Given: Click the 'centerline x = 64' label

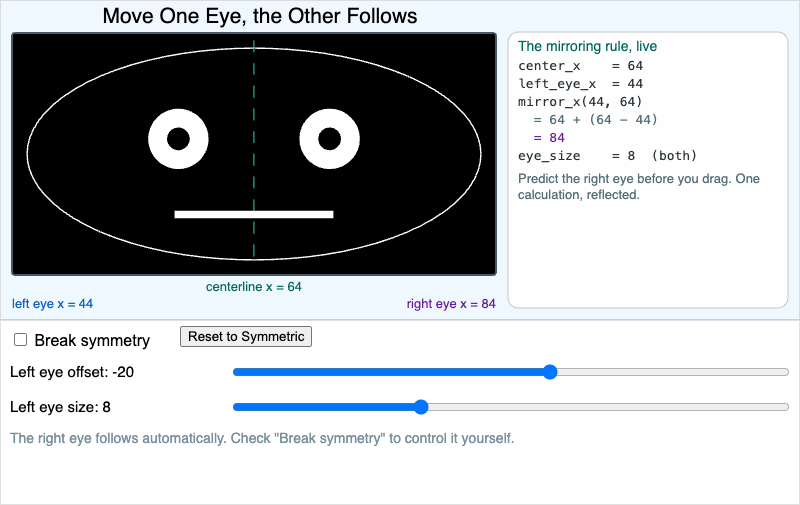Looking at the screenshot, I should pyautogui.click(x=254, y=287).
